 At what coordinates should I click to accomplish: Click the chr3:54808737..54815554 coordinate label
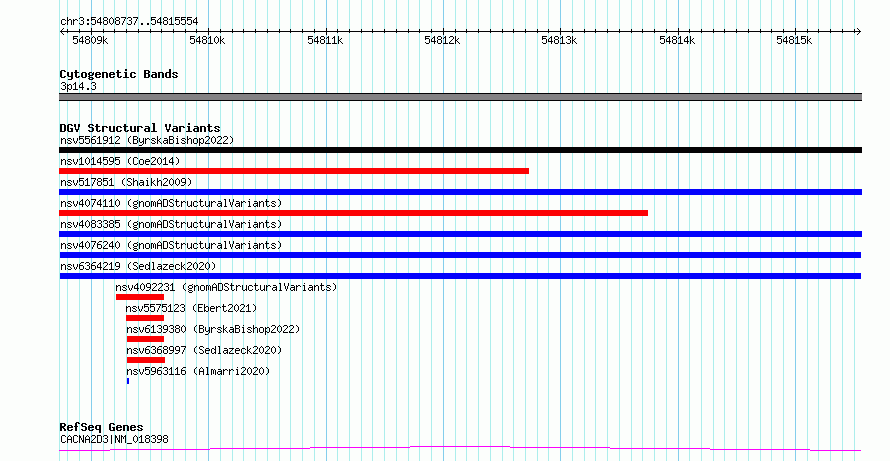[129, 22]
